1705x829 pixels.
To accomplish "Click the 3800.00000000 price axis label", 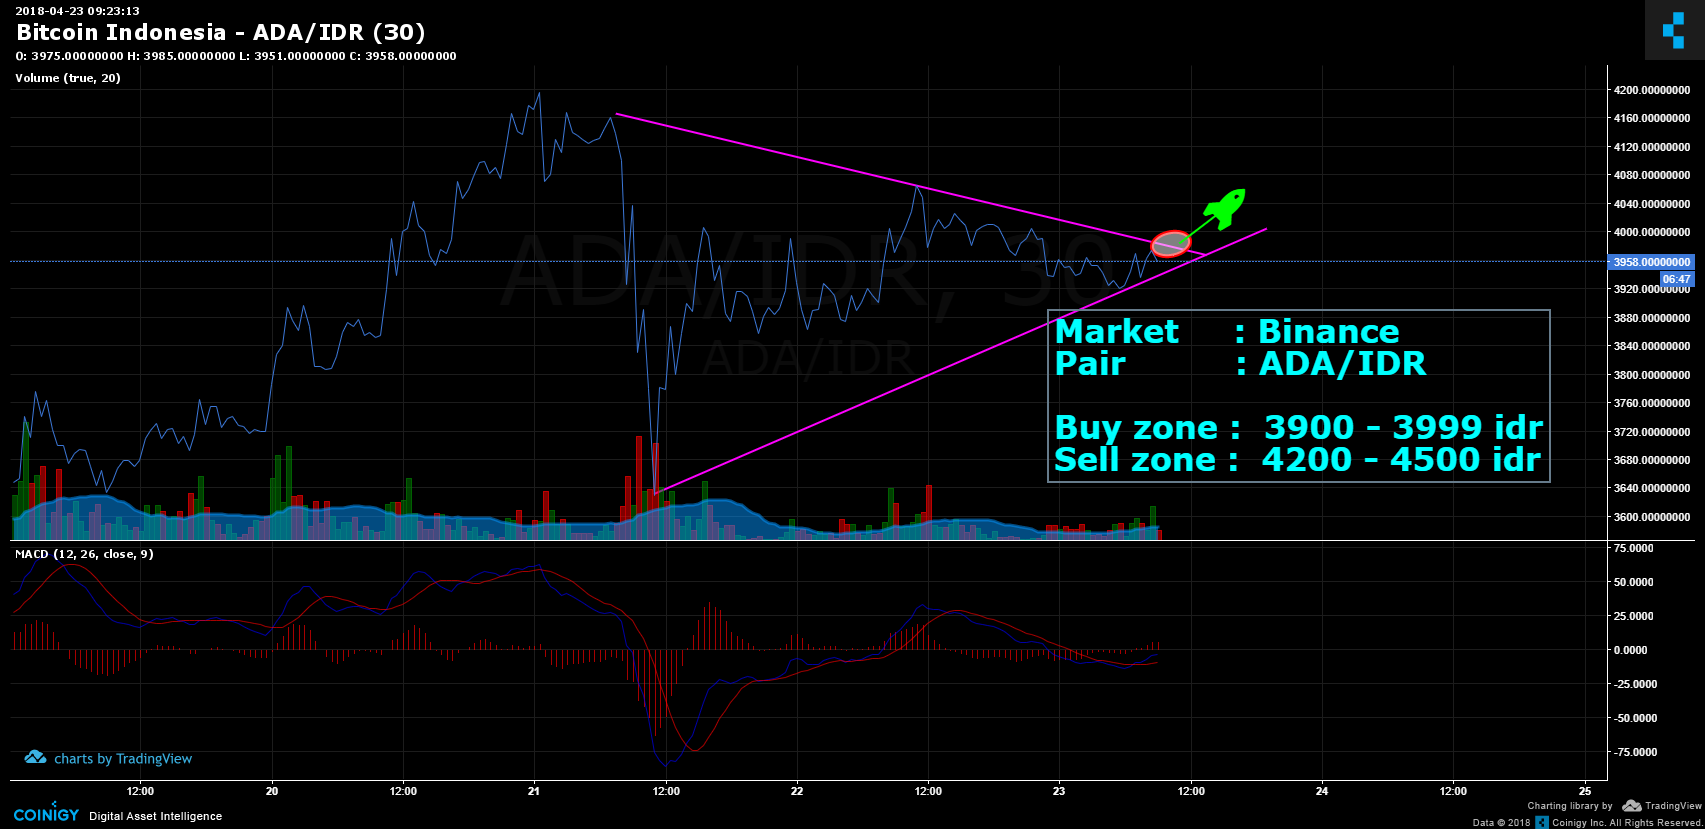I will 1651,375.
